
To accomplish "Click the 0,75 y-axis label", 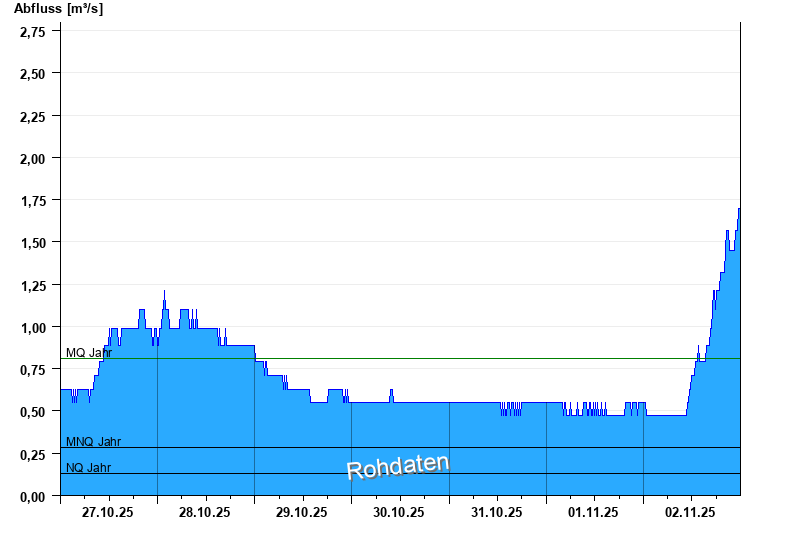I will [x=33, y=370].
